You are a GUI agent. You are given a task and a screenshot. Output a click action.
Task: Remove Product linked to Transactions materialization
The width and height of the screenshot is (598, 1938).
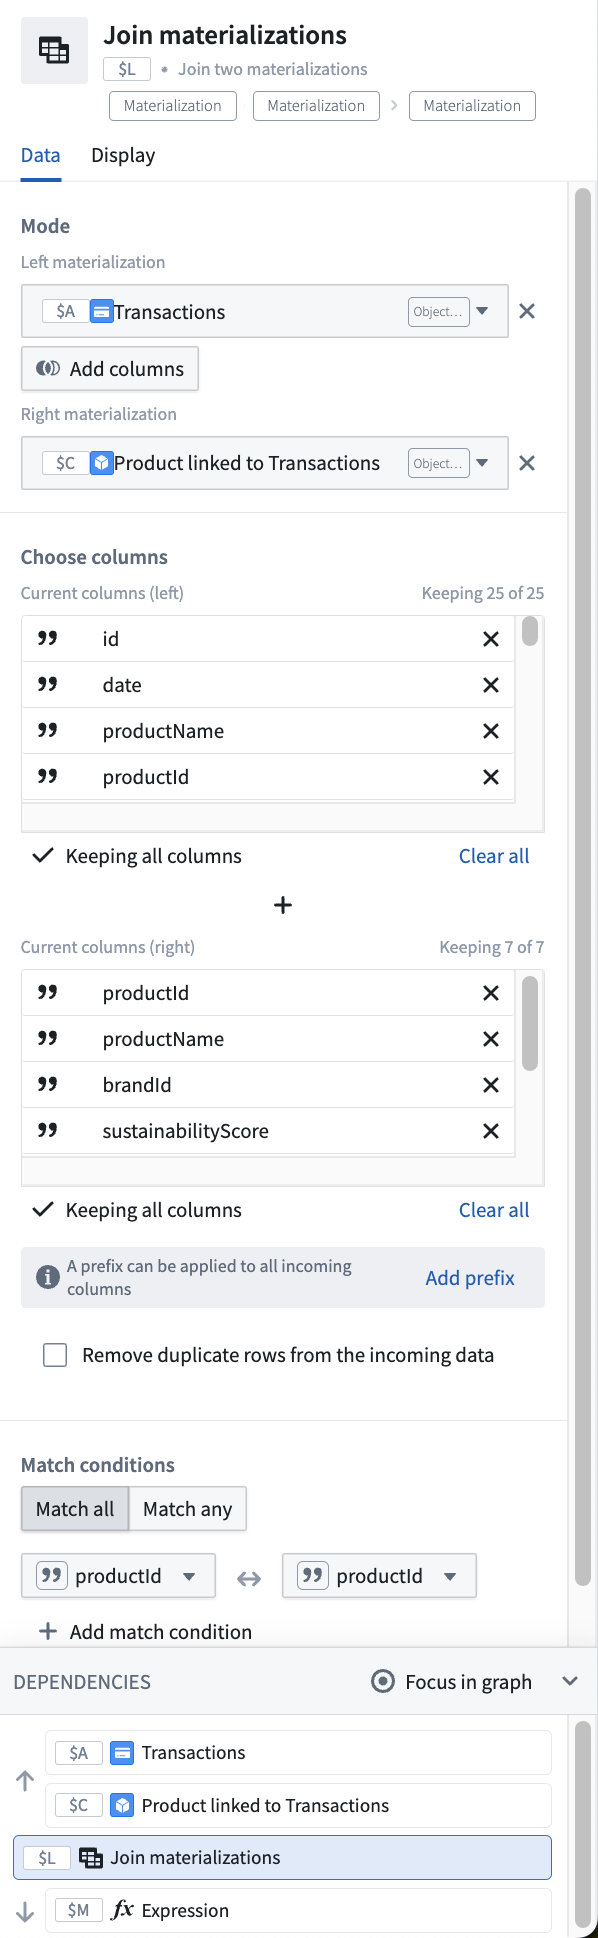click(527, 463)
